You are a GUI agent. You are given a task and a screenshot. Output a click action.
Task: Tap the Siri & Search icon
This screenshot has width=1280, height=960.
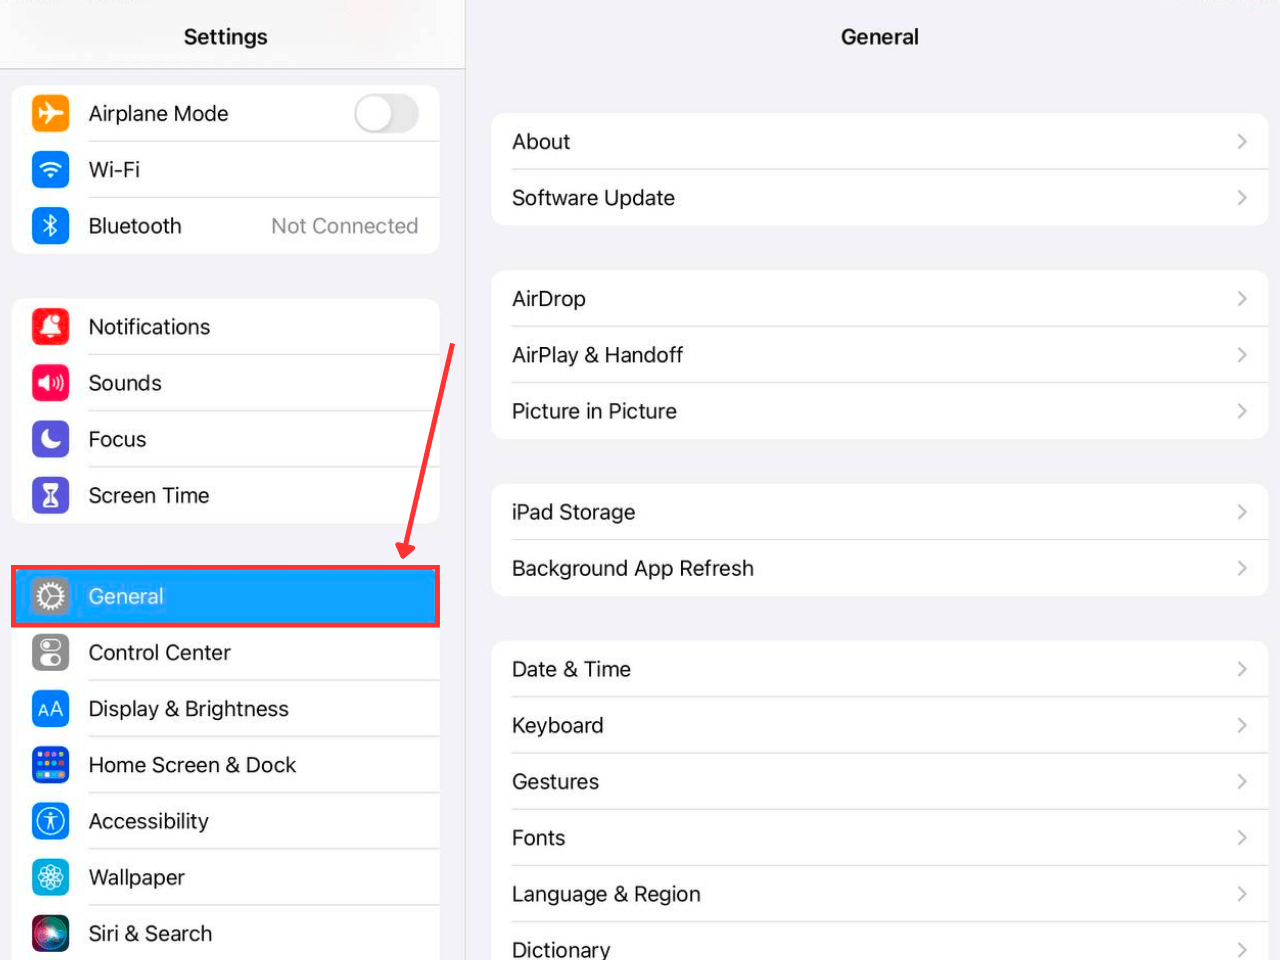(x=50, y=933)
